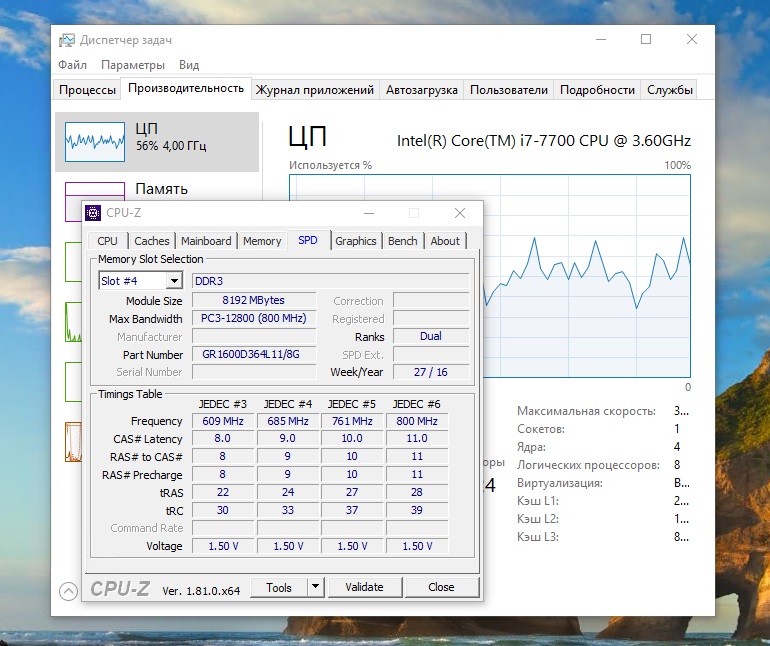Click the Максимальная скорость label

[x=586, y=411]
